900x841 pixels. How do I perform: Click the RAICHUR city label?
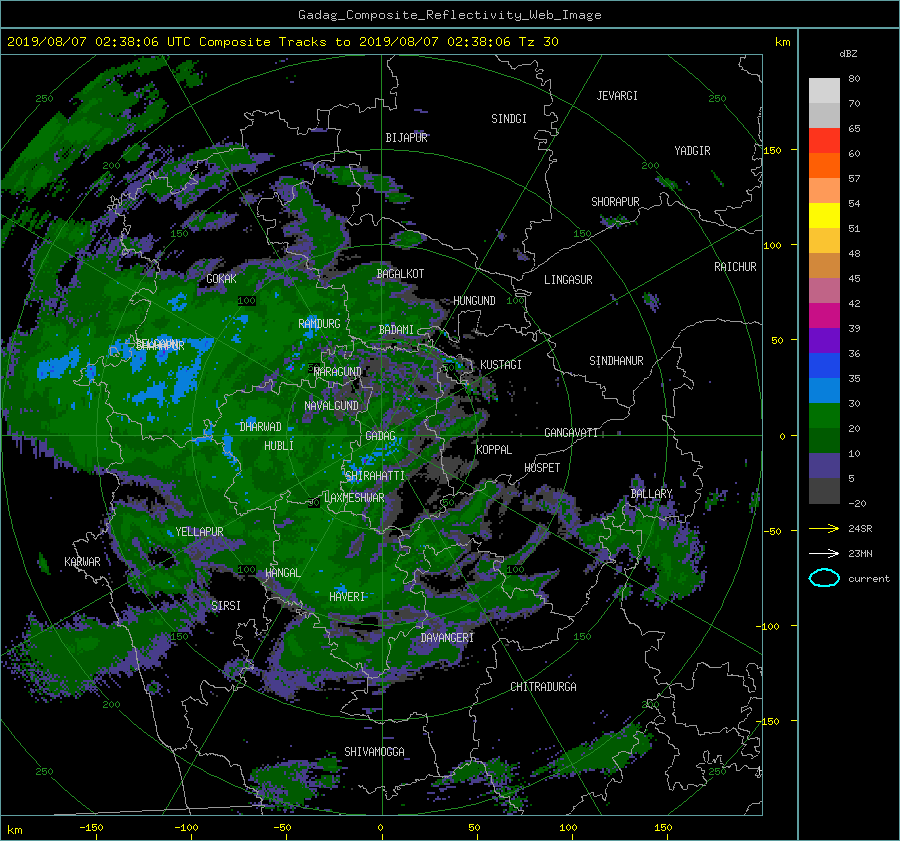coord(735,267)
